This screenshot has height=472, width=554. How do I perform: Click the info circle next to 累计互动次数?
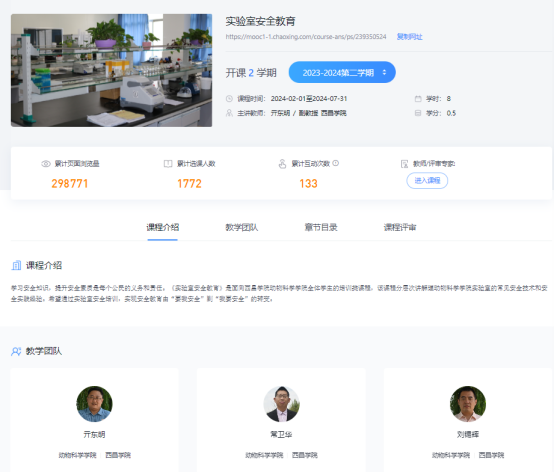tap(336, 163)
